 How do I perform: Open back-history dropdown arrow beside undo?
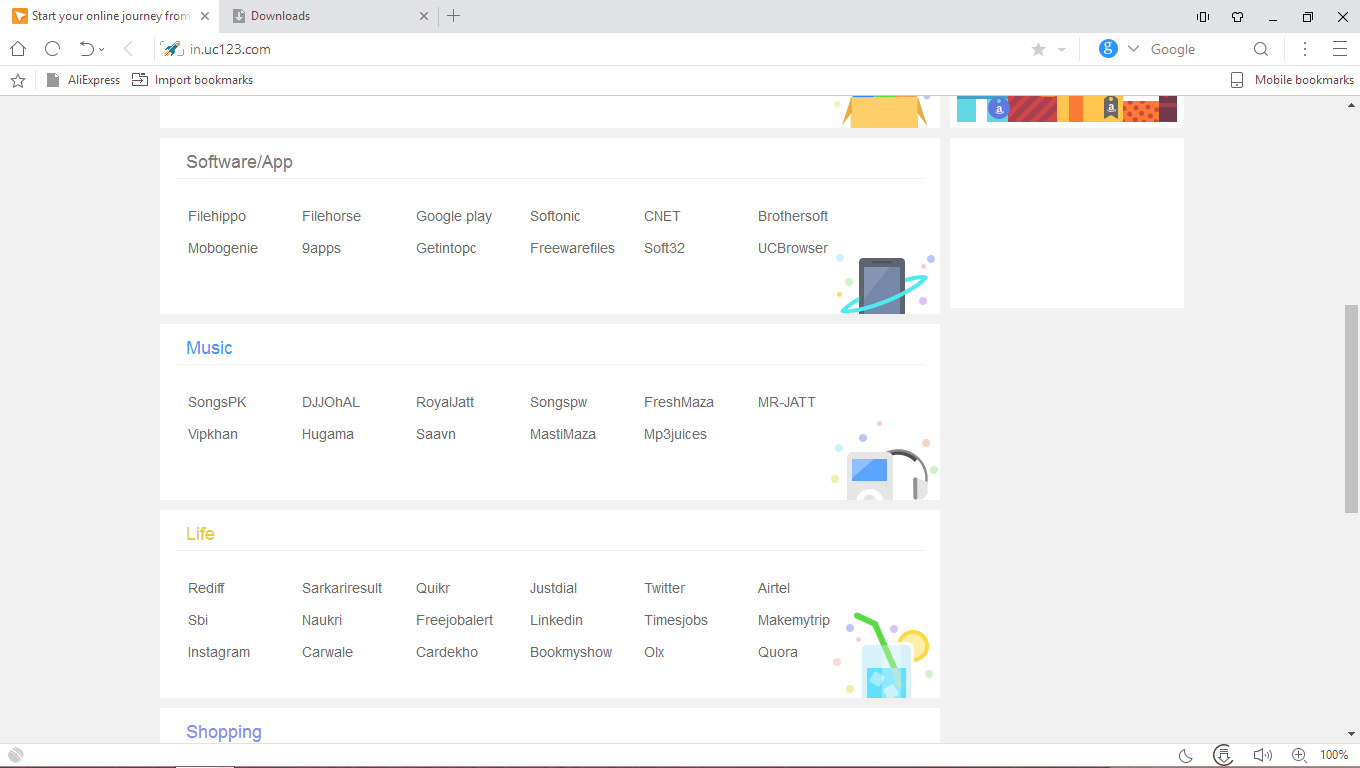[x=102, y=50]
